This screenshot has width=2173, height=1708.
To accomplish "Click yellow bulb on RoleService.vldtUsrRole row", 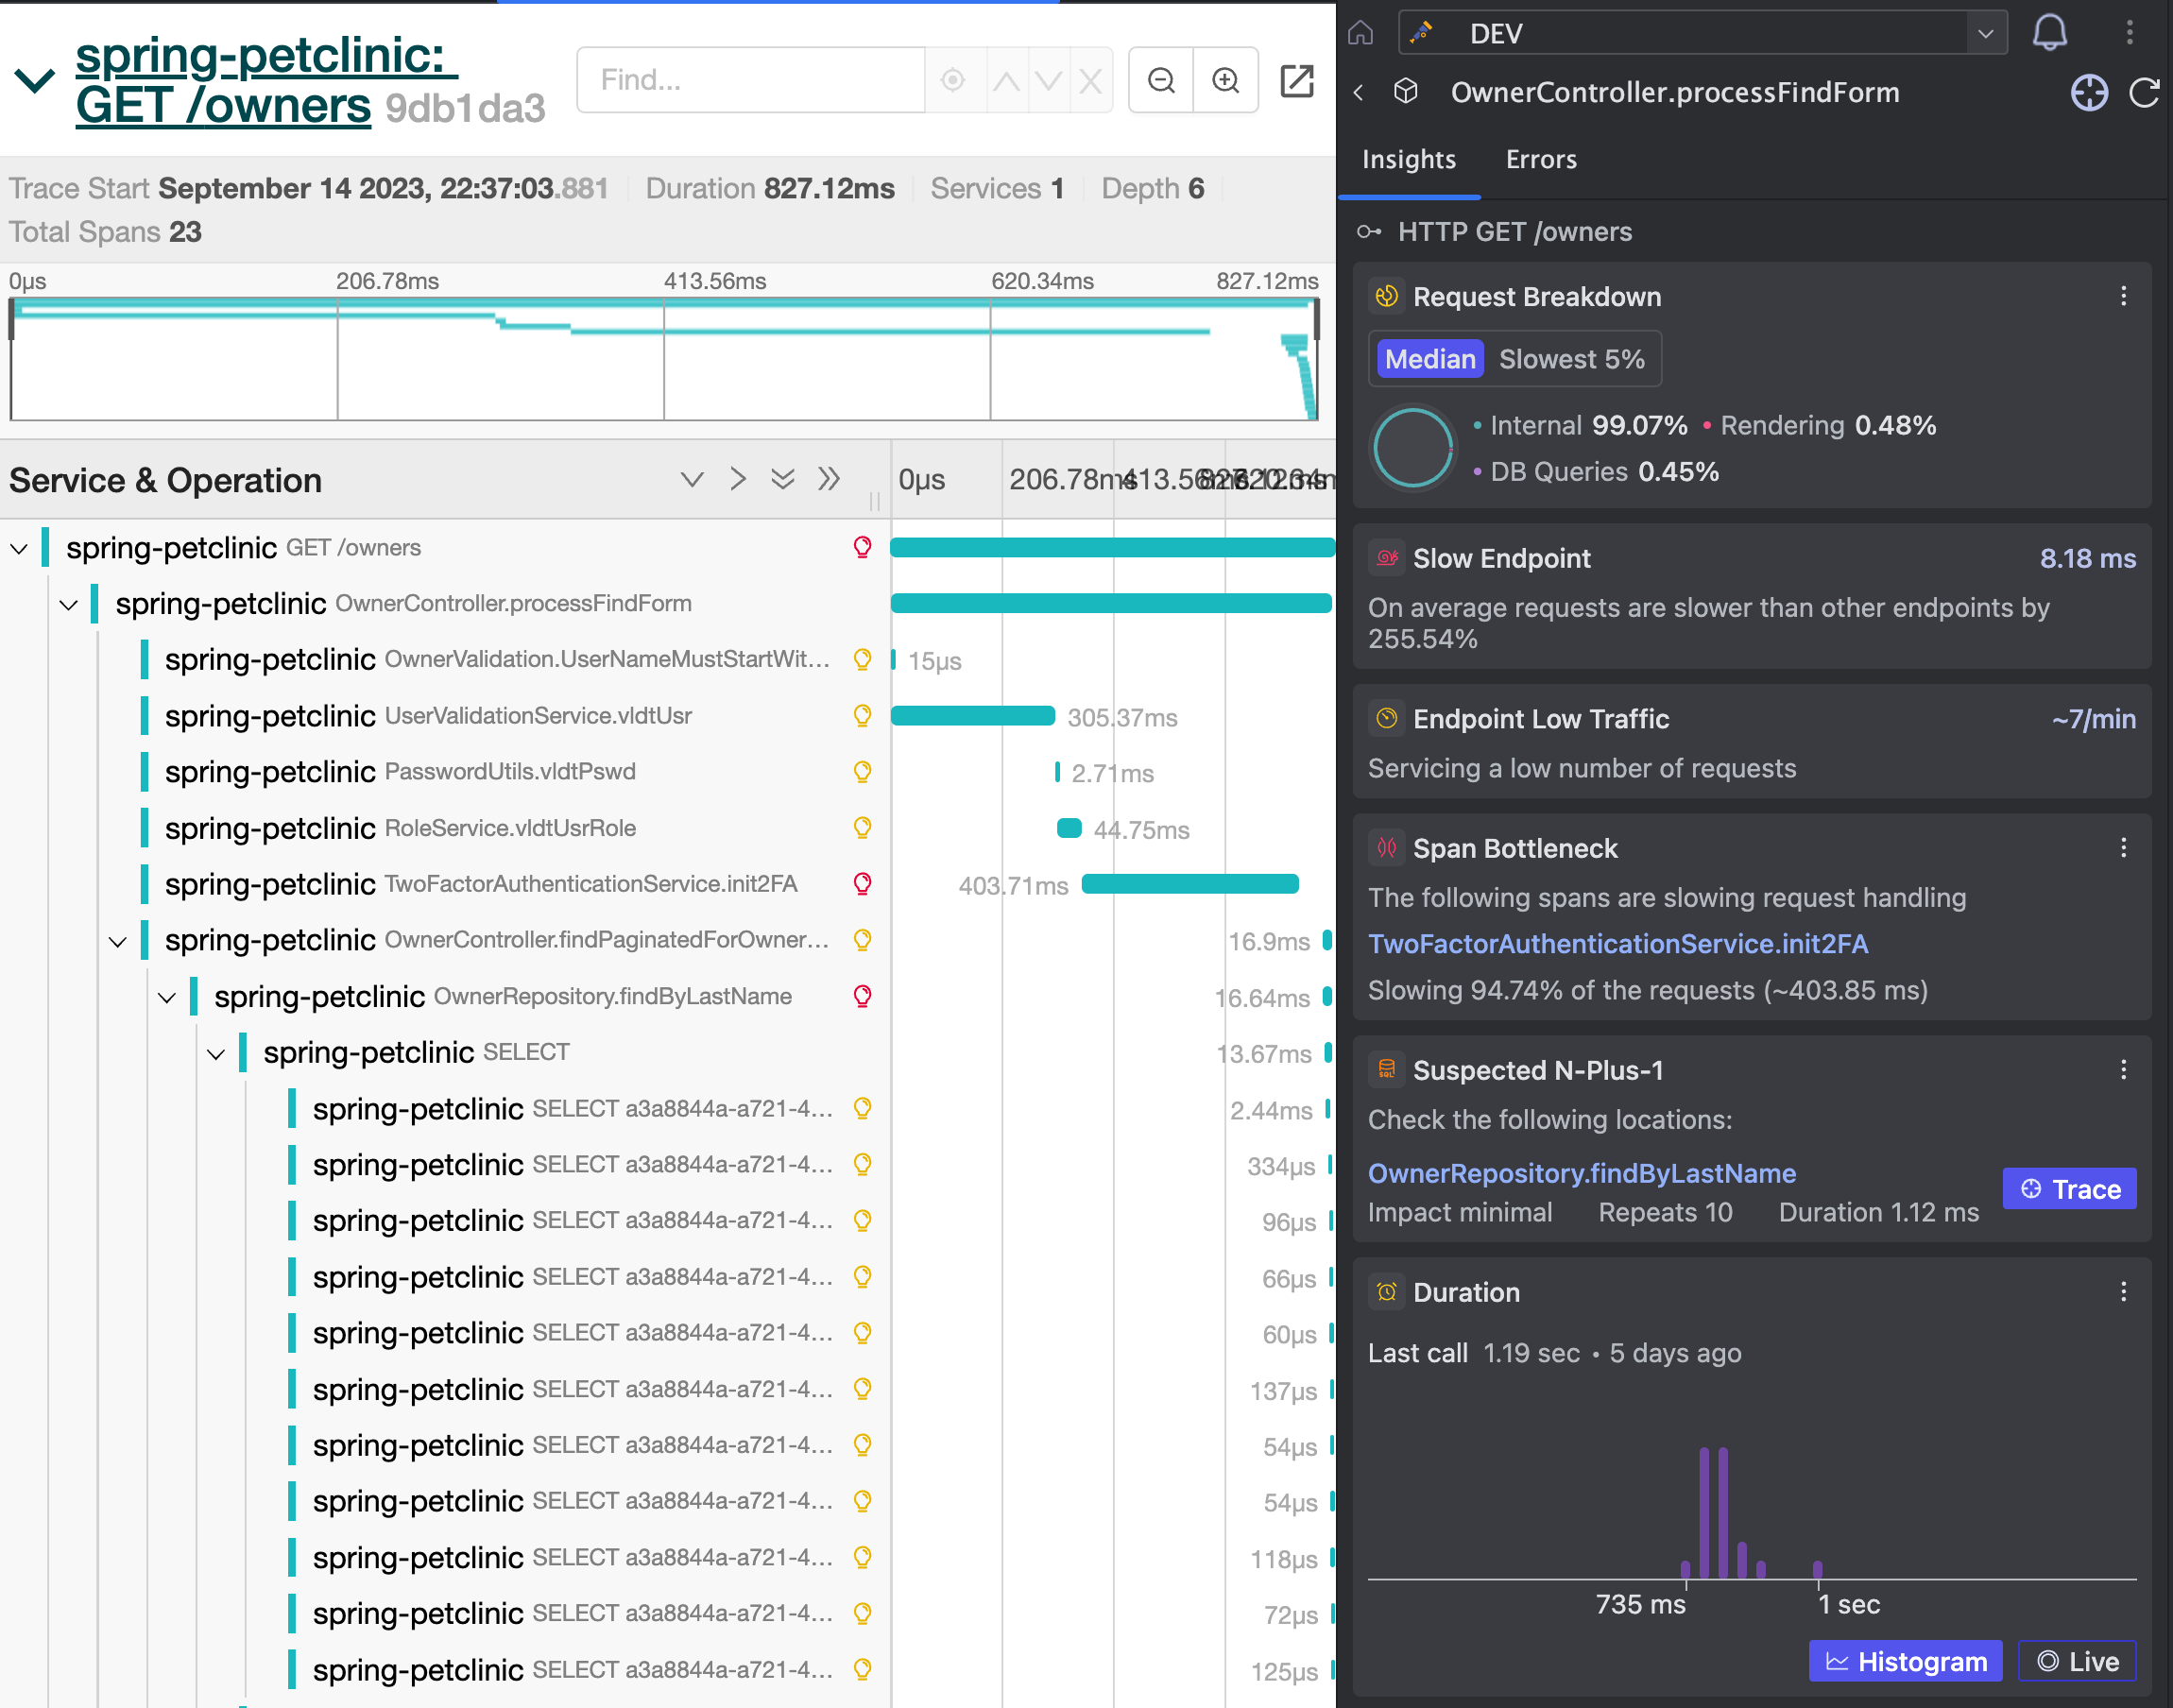I will (x=862, y=827).
